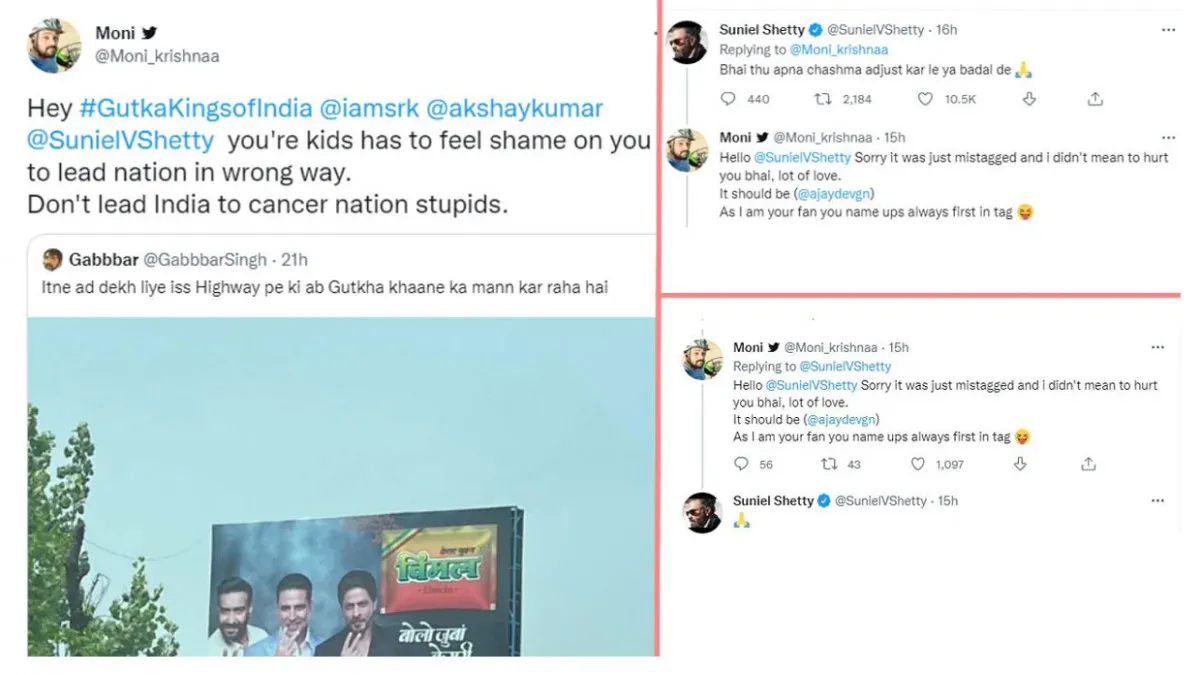Retweet Moni's apology tweet with 43 retweets
Screen dimensions: 1200x675
pos(827,464)
